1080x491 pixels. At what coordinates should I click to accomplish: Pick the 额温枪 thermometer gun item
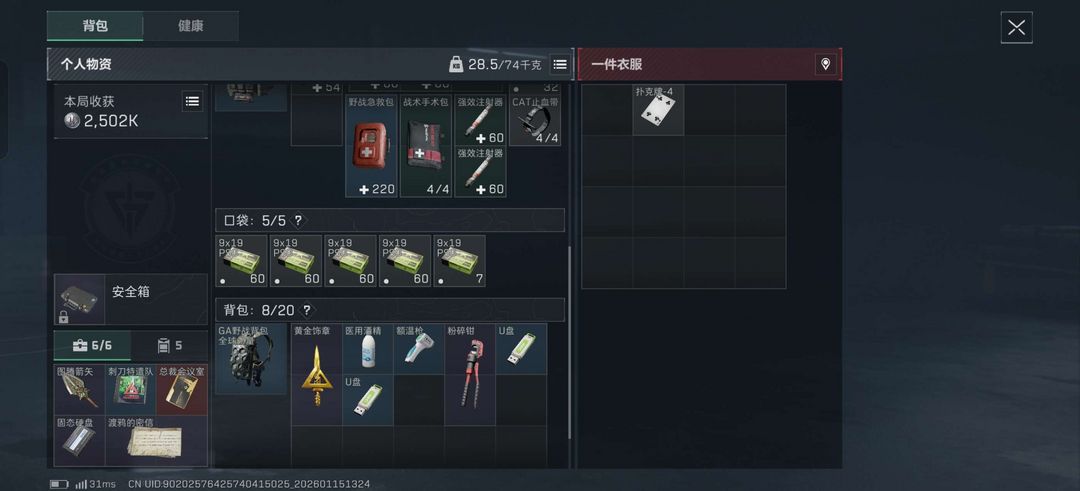point(419,348)
